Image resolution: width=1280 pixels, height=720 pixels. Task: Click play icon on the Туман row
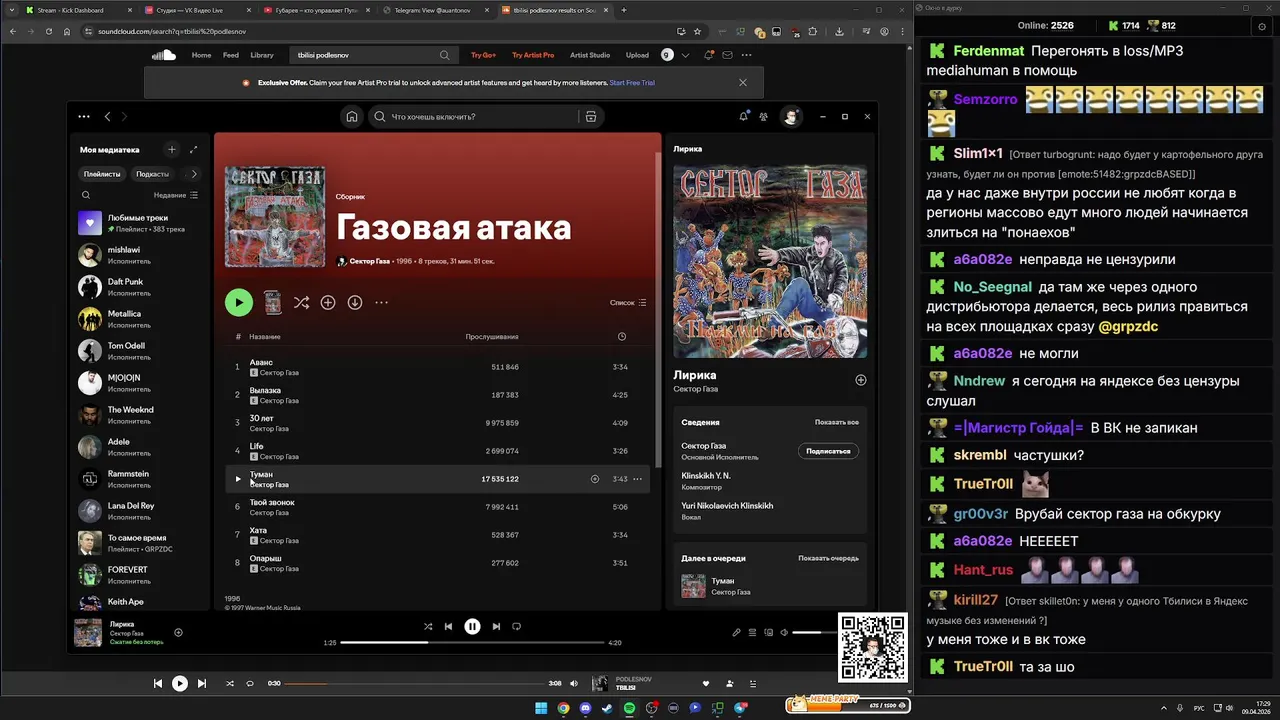point(237,479)
